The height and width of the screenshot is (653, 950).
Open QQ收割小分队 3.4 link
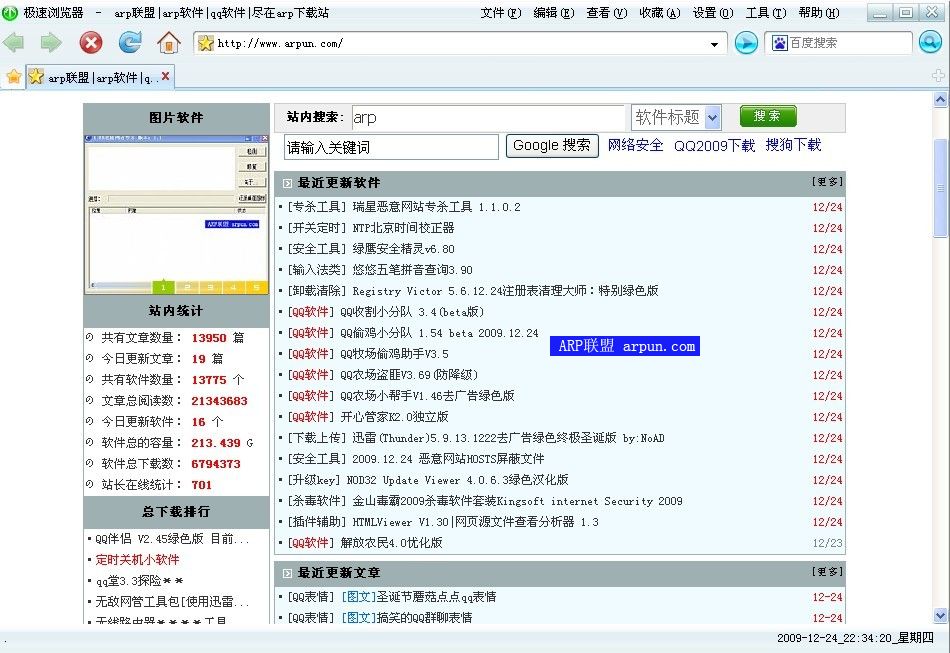point(412,312)
